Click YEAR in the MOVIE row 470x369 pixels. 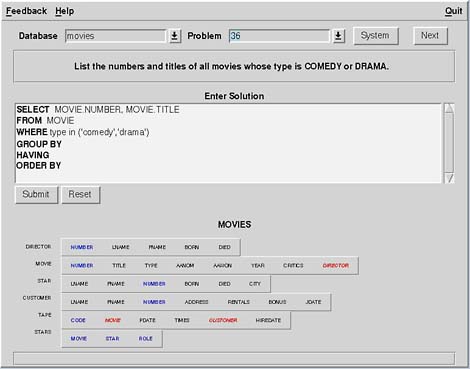point(258,266)
